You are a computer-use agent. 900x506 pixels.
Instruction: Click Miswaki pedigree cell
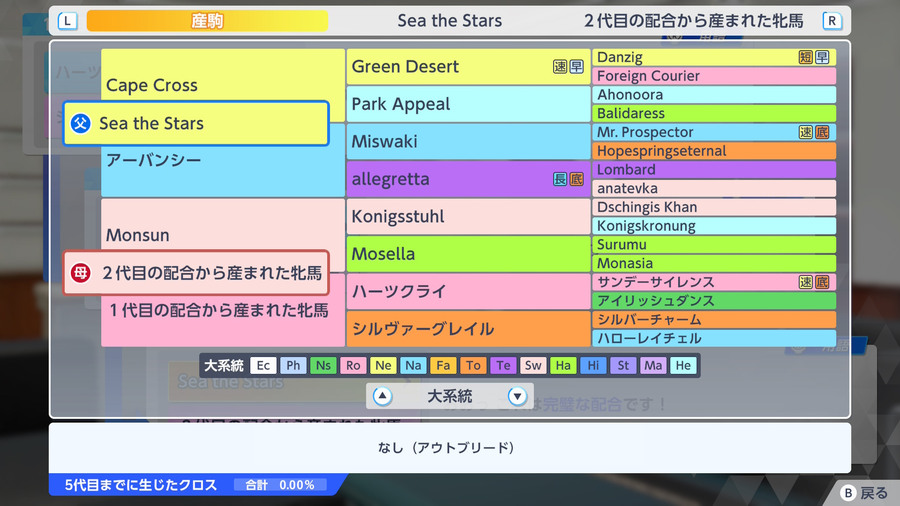(x=468, y=141)
